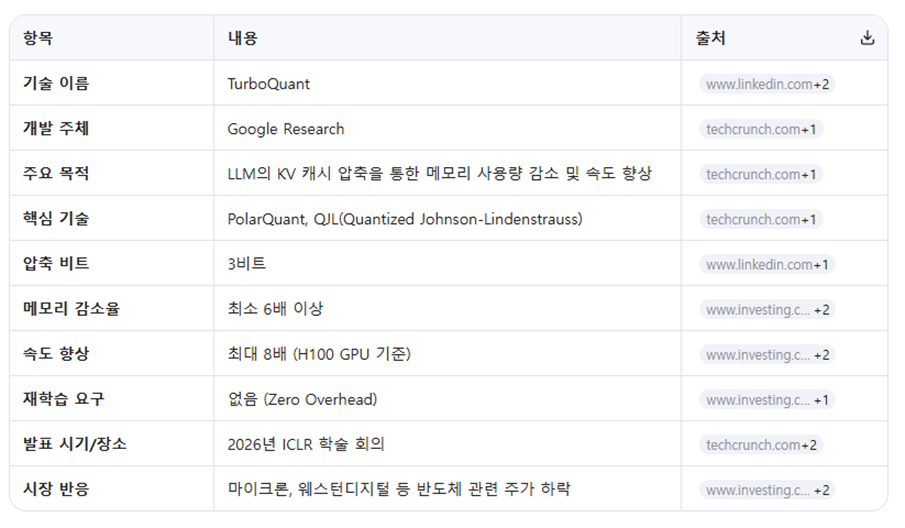
Task: Select the 속도 향상 row label
Action: (56, 353)
